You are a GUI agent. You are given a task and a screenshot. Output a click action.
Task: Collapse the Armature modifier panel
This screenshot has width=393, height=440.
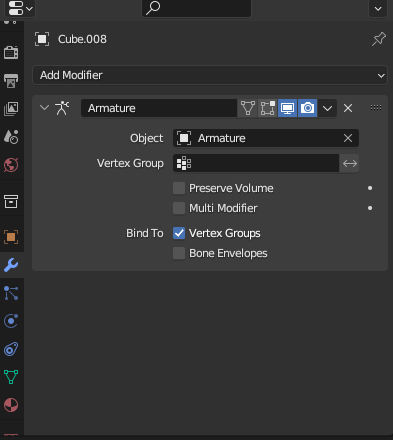(x=44, y=108)
